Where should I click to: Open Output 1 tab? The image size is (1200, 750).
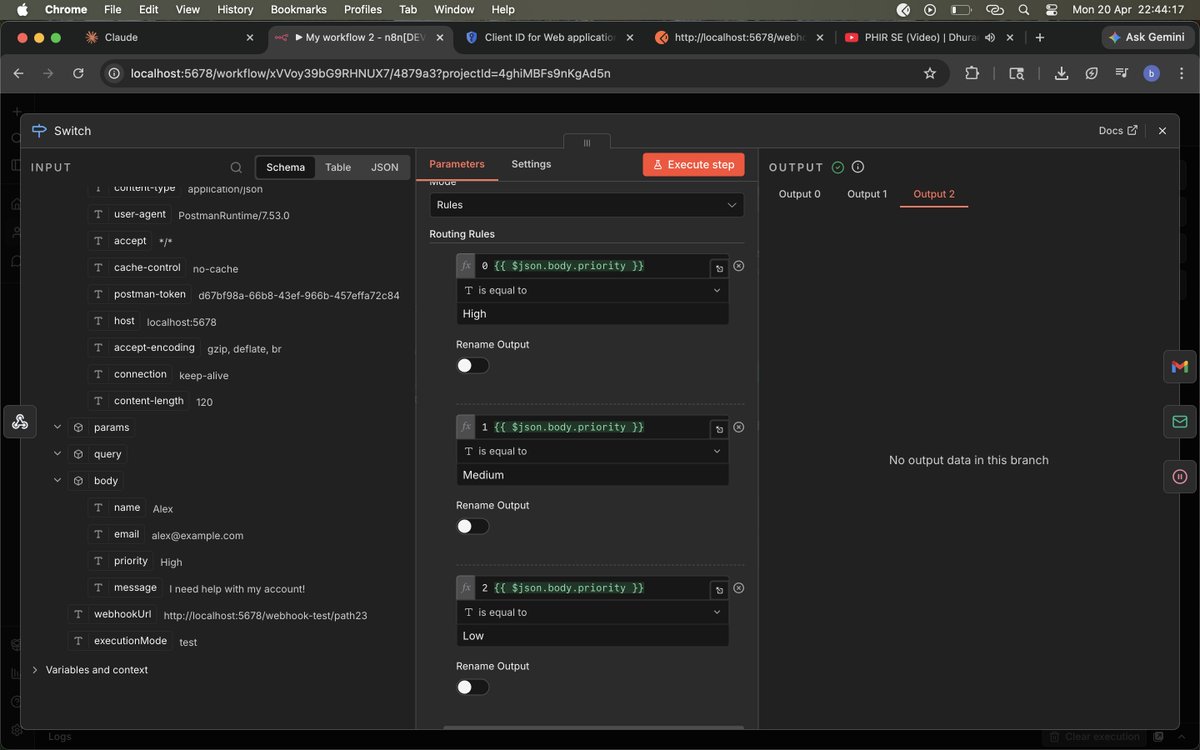[867, 194]
